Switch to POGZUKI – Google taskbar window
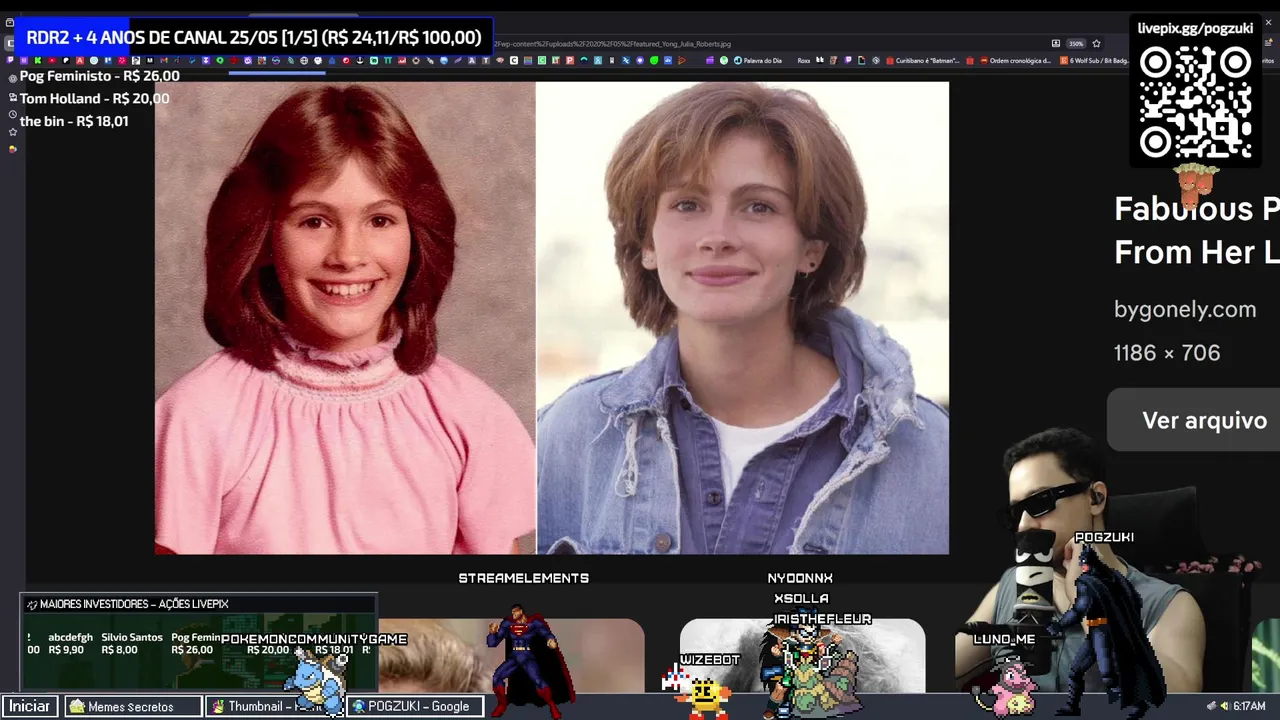The image size is (1280, 720). point(416,706)
